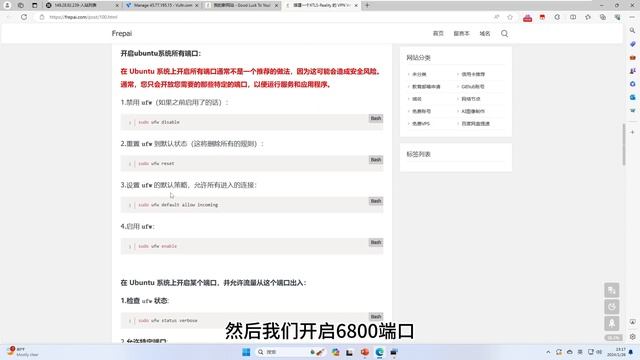Open the 信用卡推荐 category link
The width and height of the screenshot is (640, 360).
[473, 74]
